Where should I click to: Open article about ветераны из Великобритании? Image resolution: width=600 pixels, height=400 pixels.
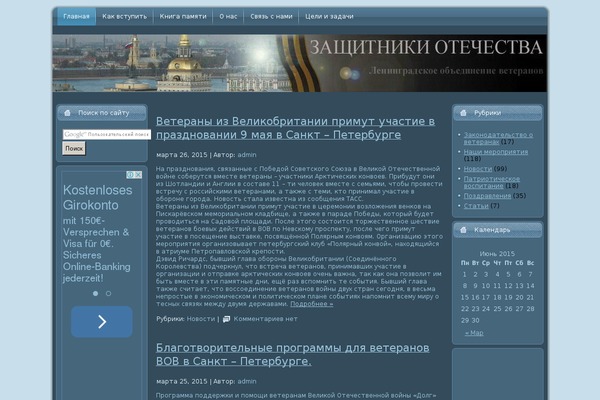point(295,128)
